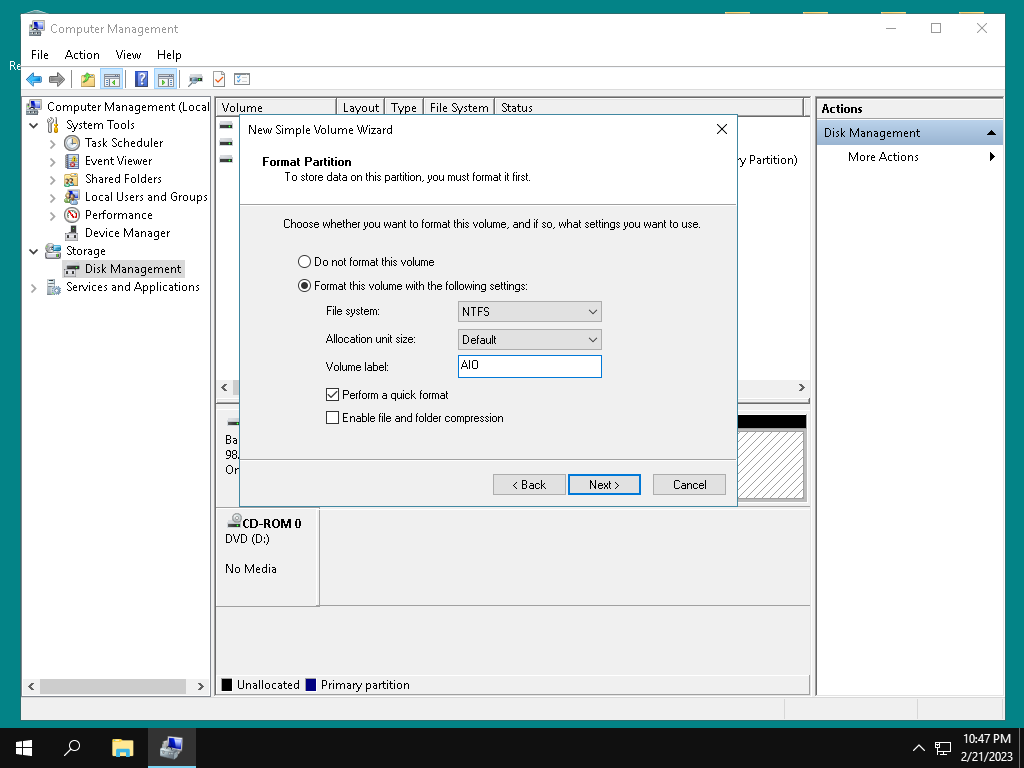Viewport: 1024px width, 768px height.
Task: Open Device Manager in the tree
Action: pos(127,233)
